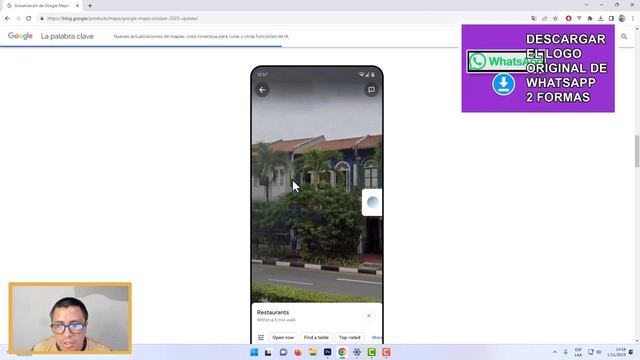Tap the filter sliders icon in Restaurants panel
Screen dimensions: 640x360
click(x=261, y=338)
